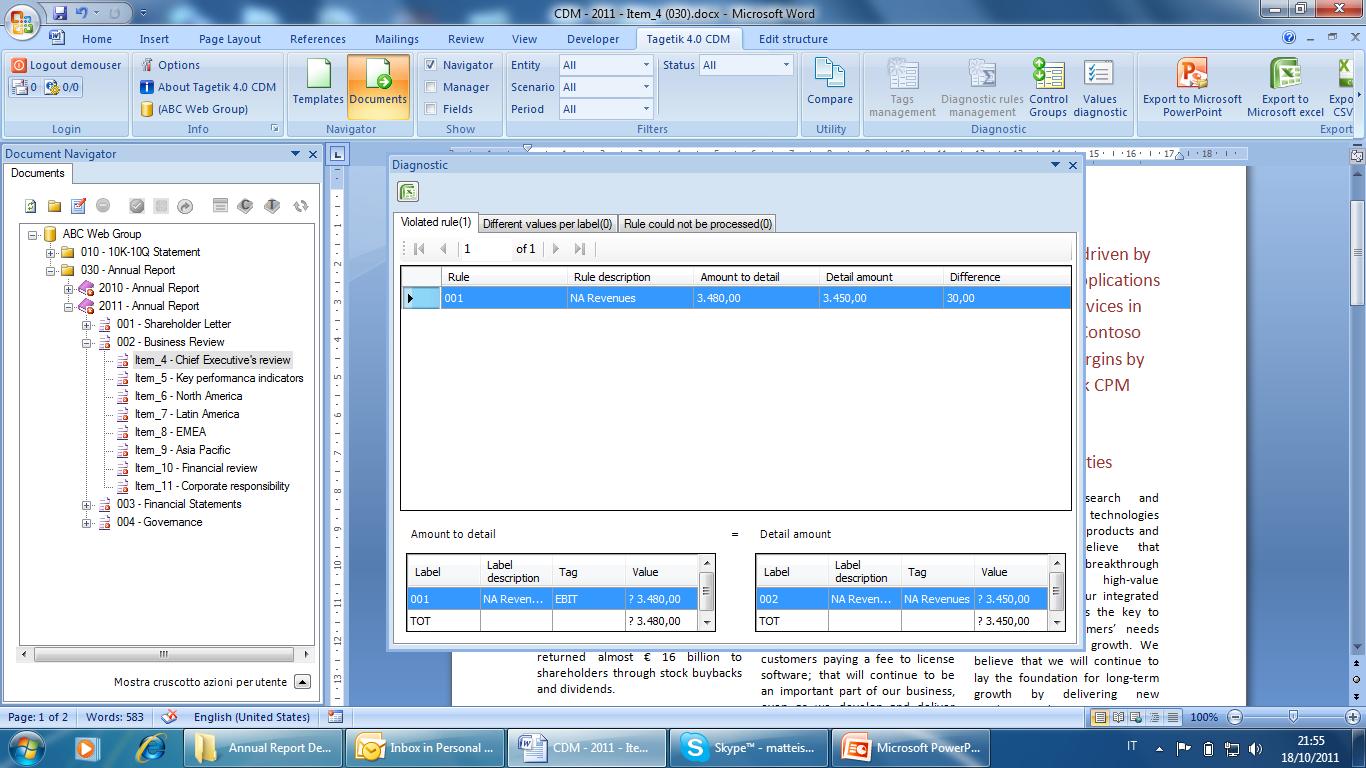This screenshot has height=768, width=1366.
Task: Click the zoom slider handle
Action: coord(1293,717)
